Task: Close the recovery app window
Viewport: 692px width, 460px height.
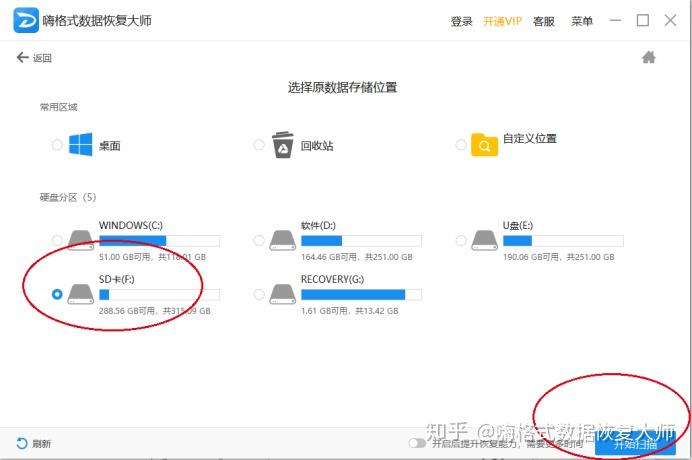Action: 670,20
